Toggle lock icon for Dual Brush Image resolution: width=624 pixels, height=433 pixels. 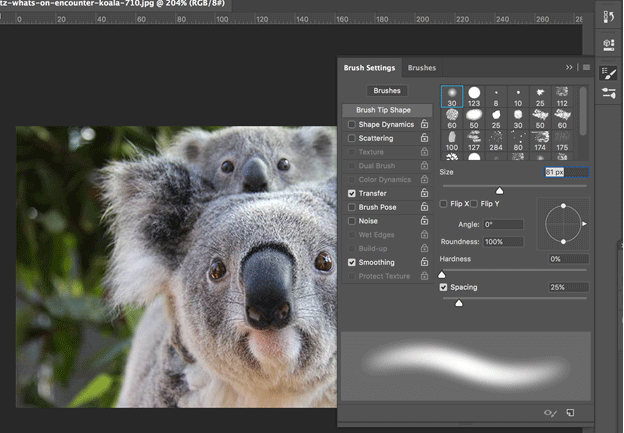pyautogui.click(x=425, y=166)
